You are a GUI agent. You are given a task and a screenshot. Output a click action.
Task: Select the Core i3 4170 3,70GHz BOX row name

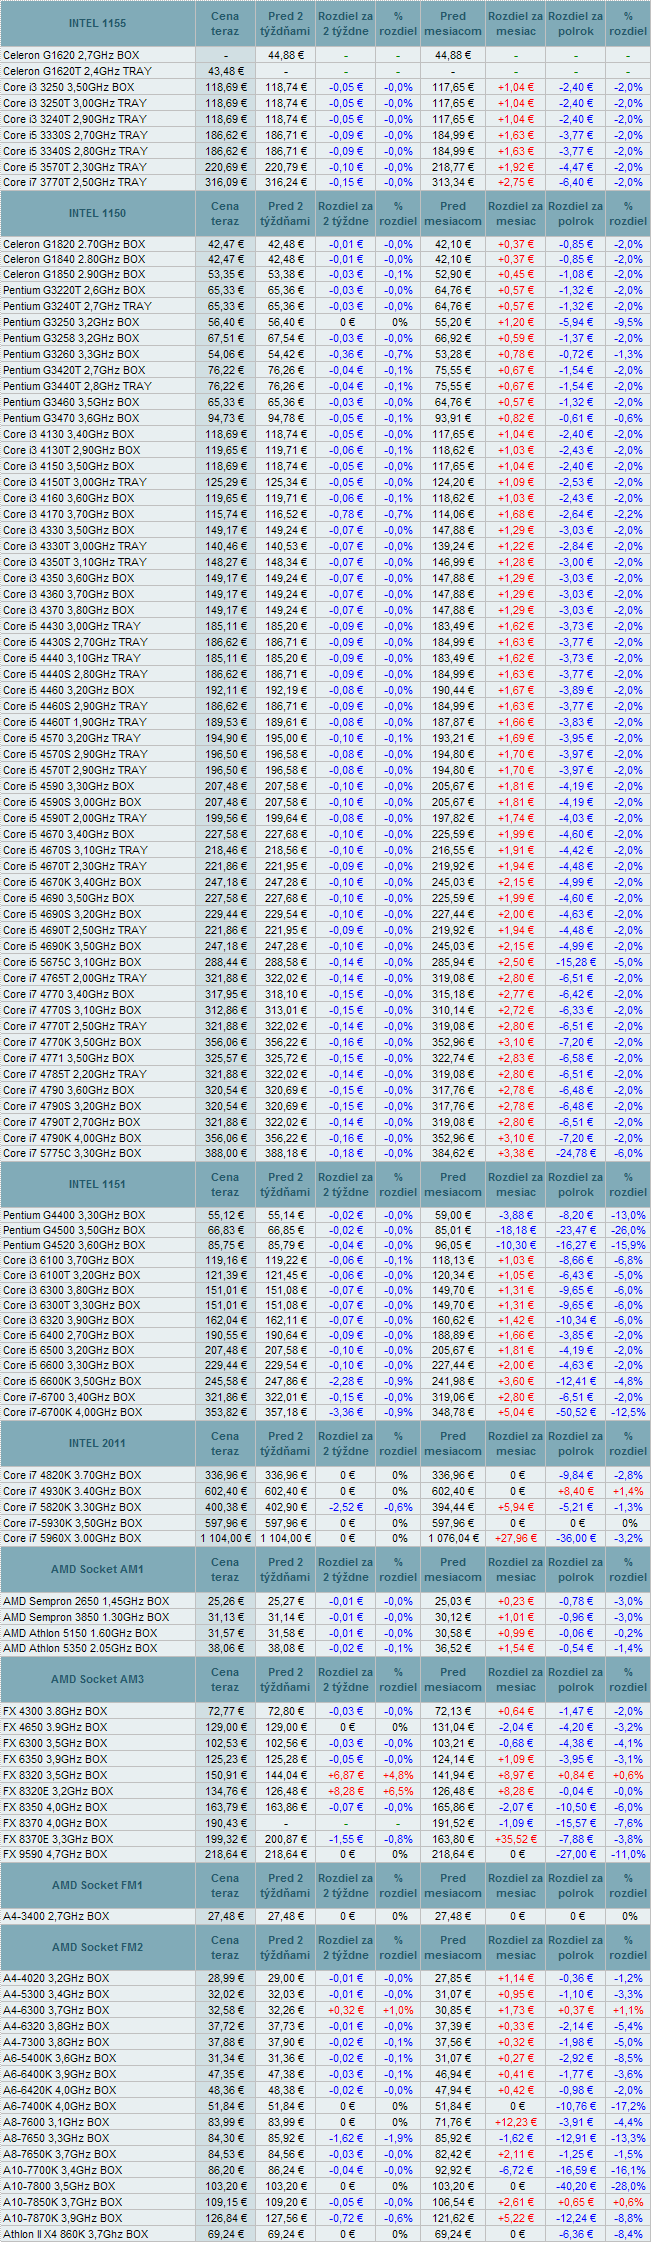(68, 514)
